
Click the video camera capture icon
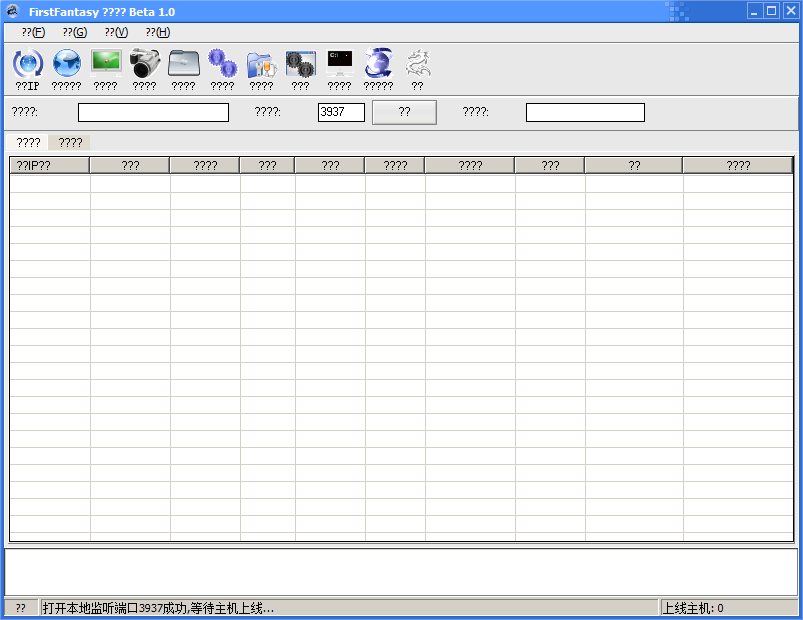click(145, 64)
